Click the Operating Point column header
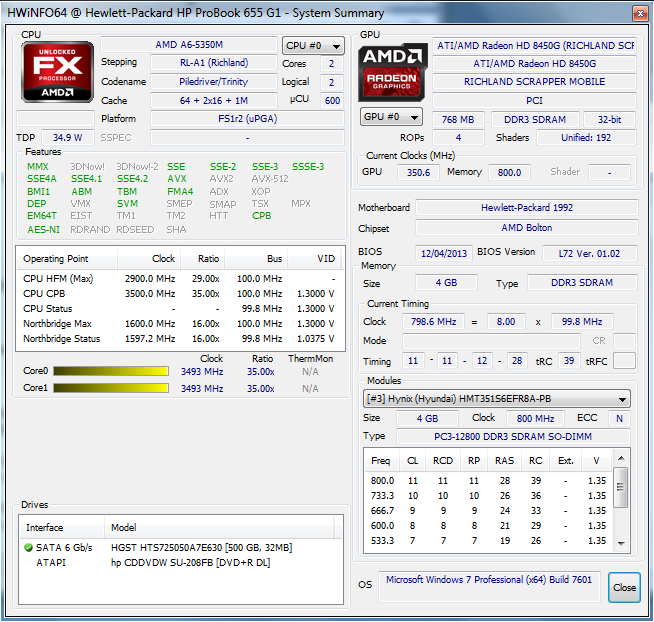Viewport: 654px width, 622px height. pyautogui.click(x=67, y=259)
